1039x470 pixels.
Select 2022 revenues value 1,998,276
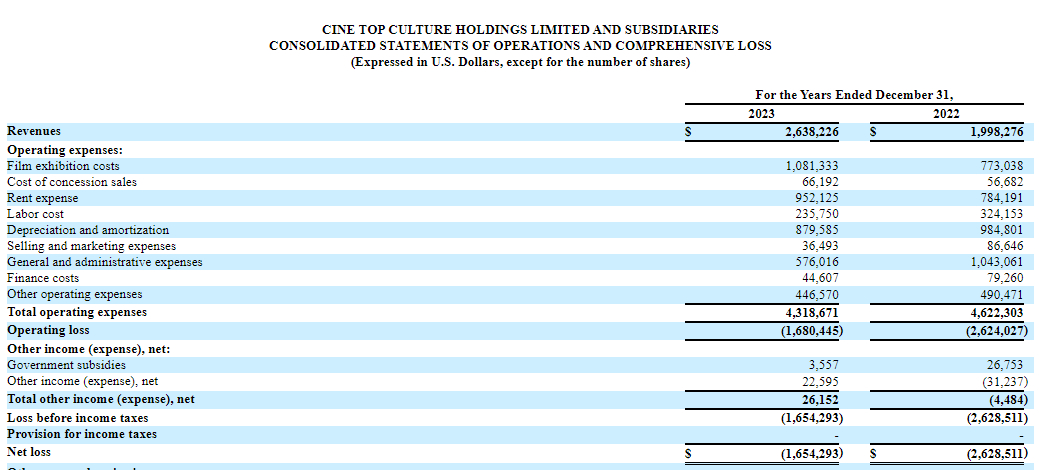coord(997,132)
